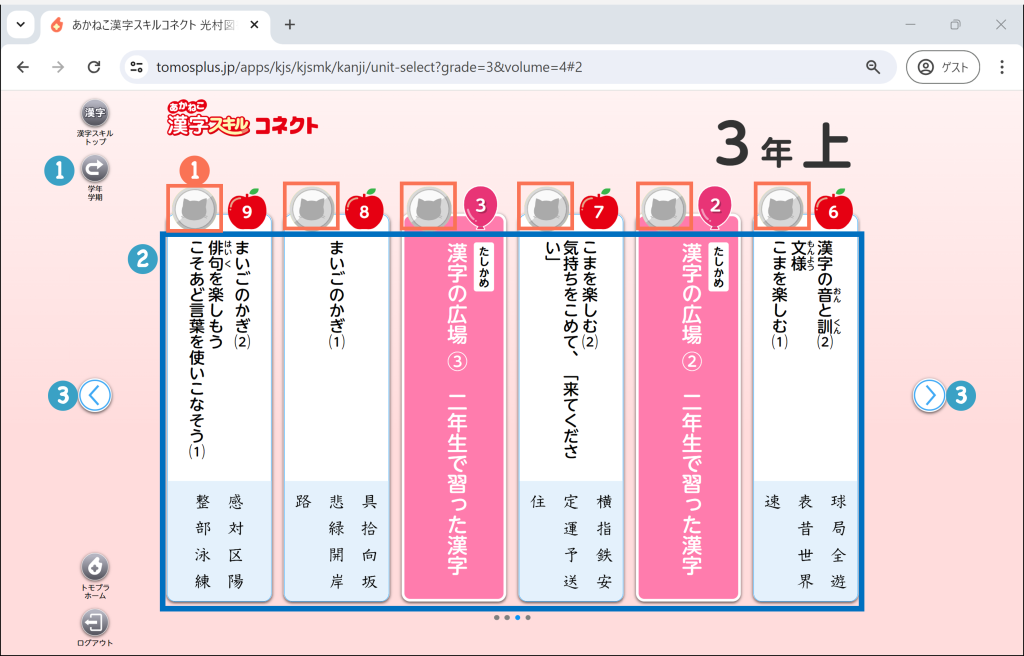Open the 漢字スキルトップ icon
The image size is (1024, 656).
coord(95,113)
